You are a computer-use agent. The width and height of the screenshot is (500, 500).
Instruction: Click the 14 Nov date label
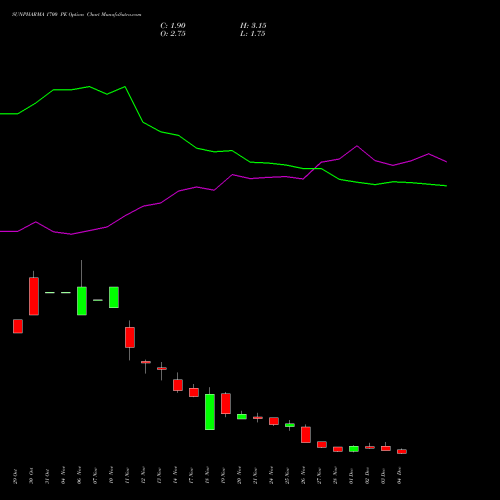(x=175, y=476)
